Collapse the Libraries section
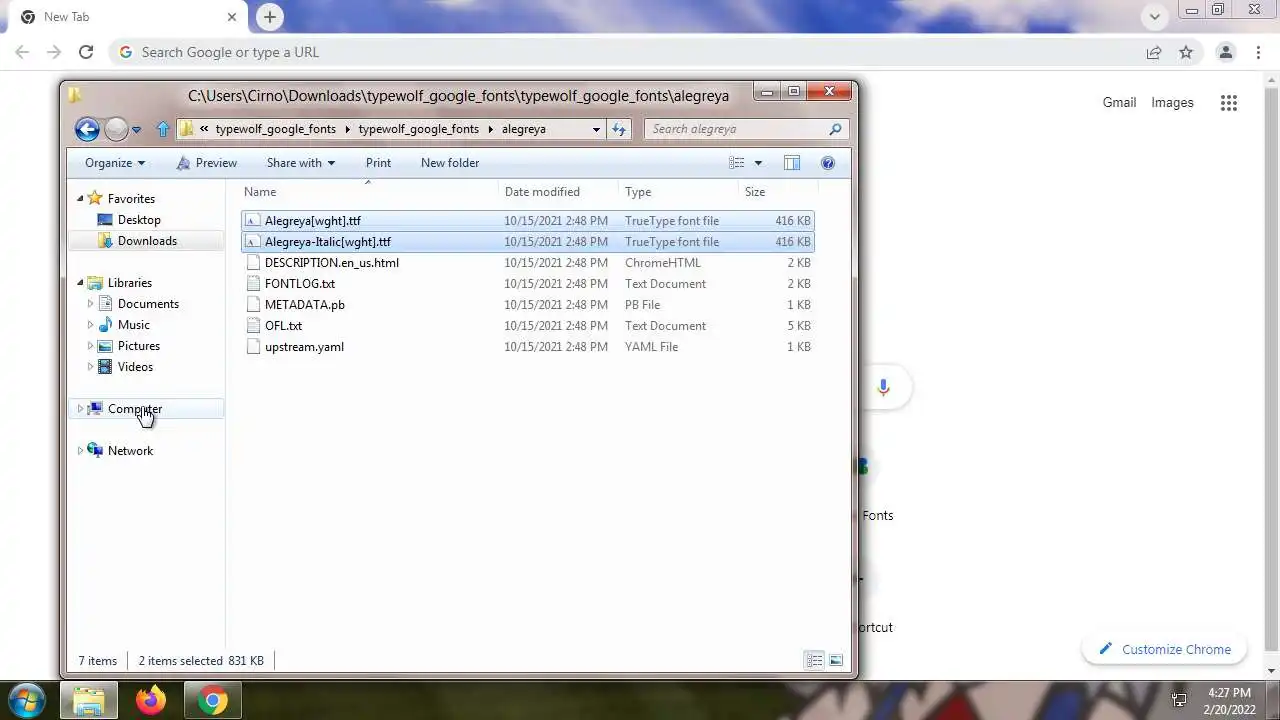 click(x=80, y=283)
